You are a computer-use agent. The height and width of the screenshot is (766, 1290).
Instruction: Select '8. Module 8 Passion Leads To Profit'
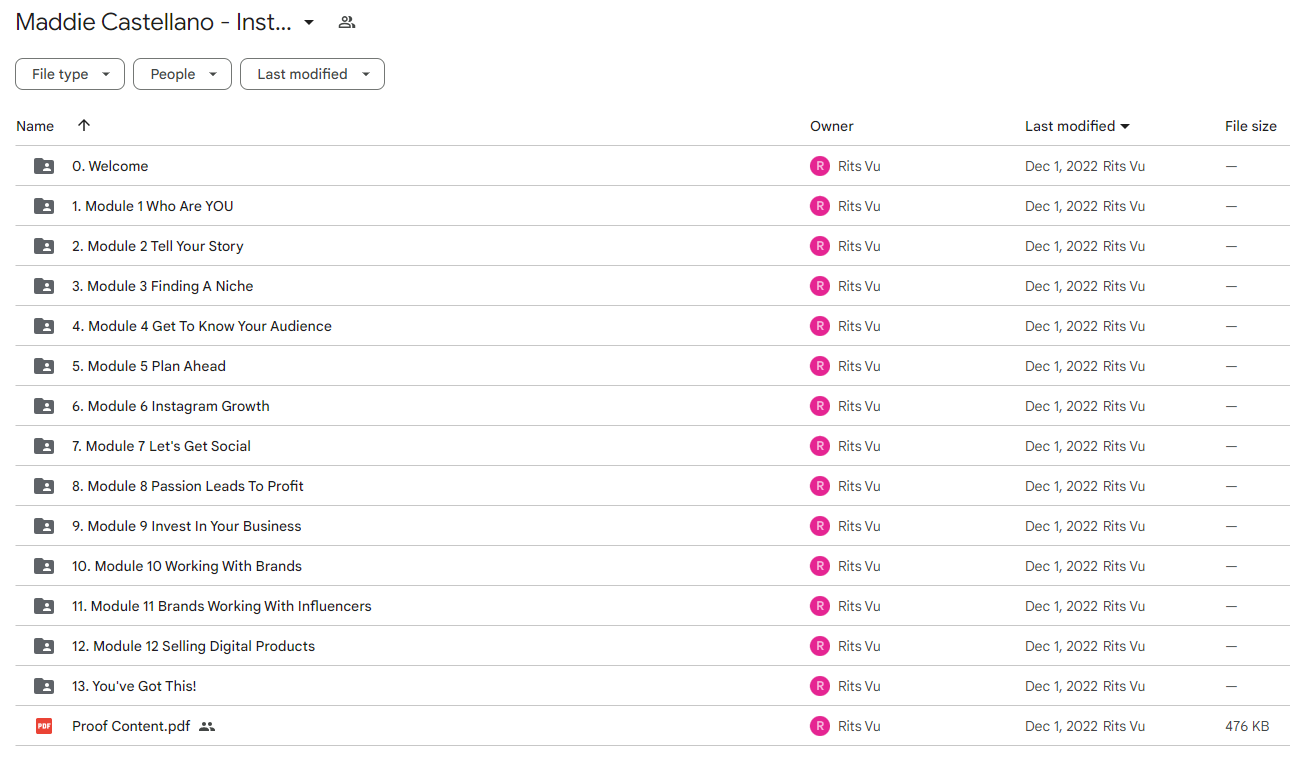(188, 486)
